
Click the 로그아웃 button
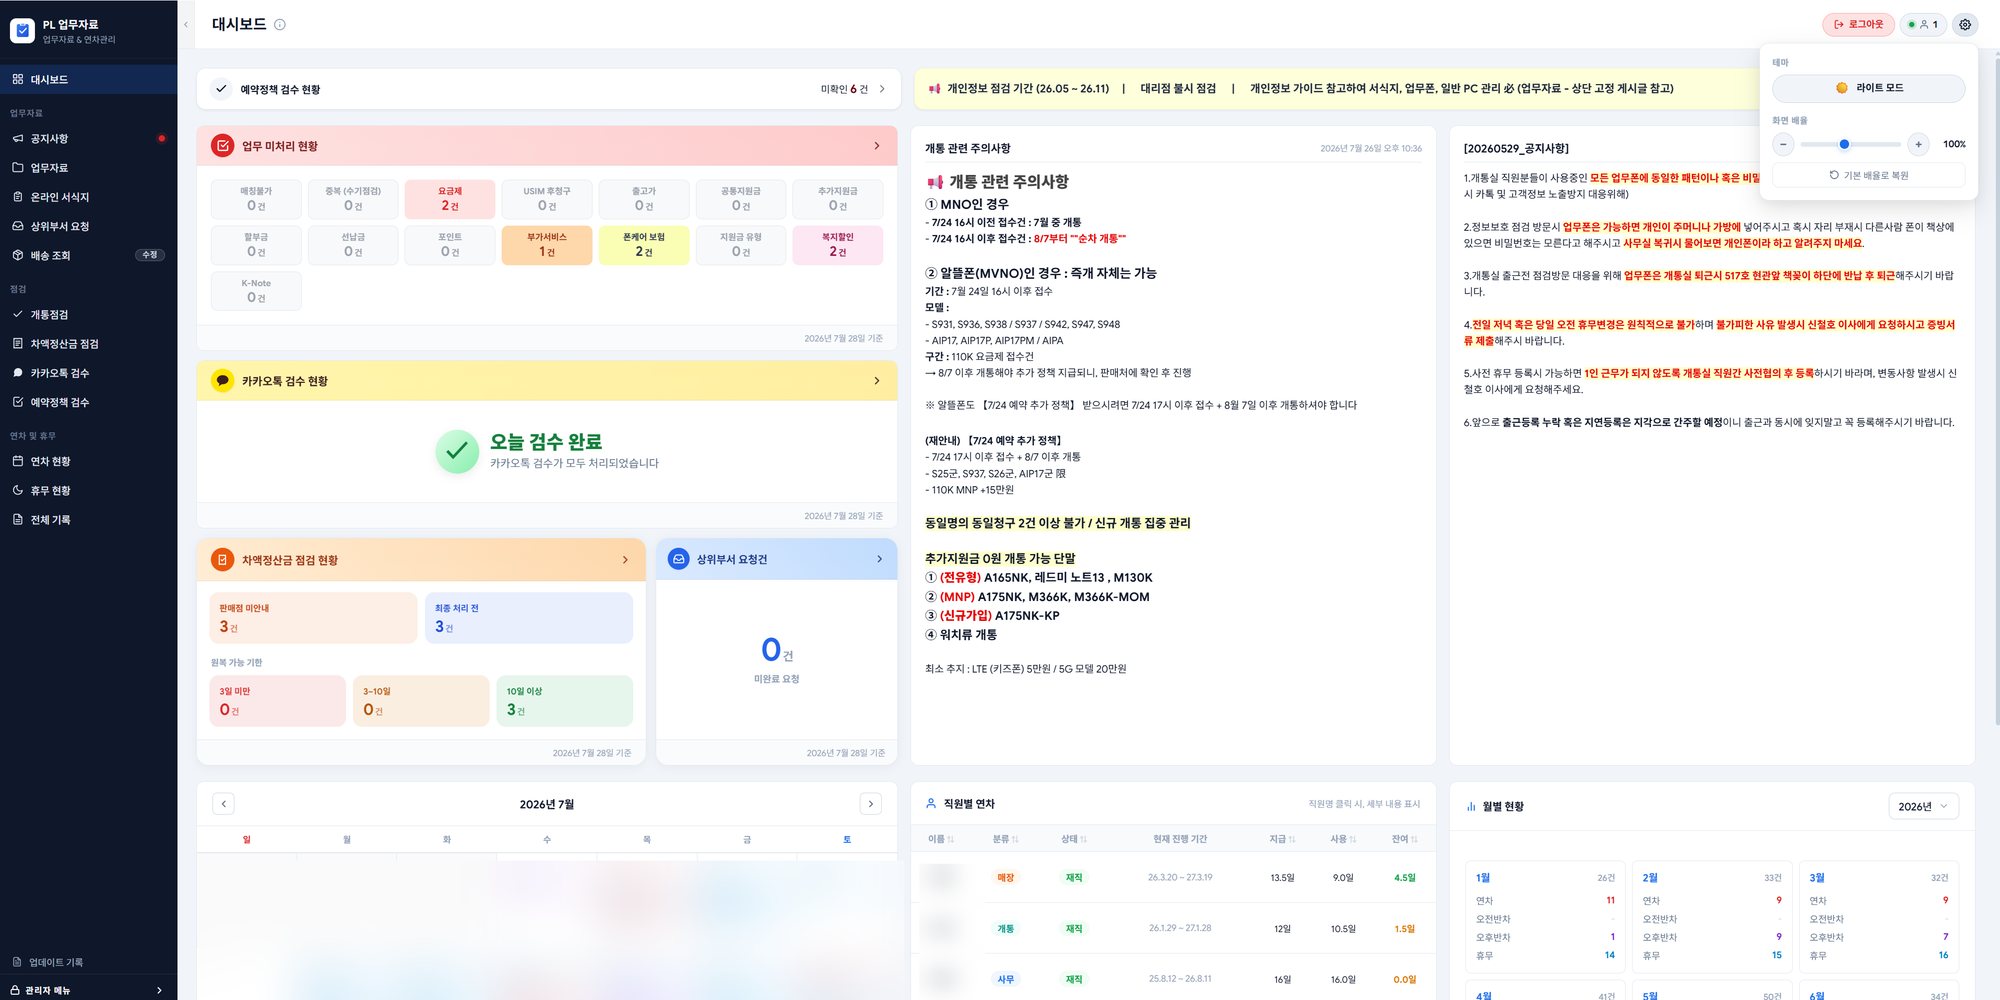(x=1858, y=24)
